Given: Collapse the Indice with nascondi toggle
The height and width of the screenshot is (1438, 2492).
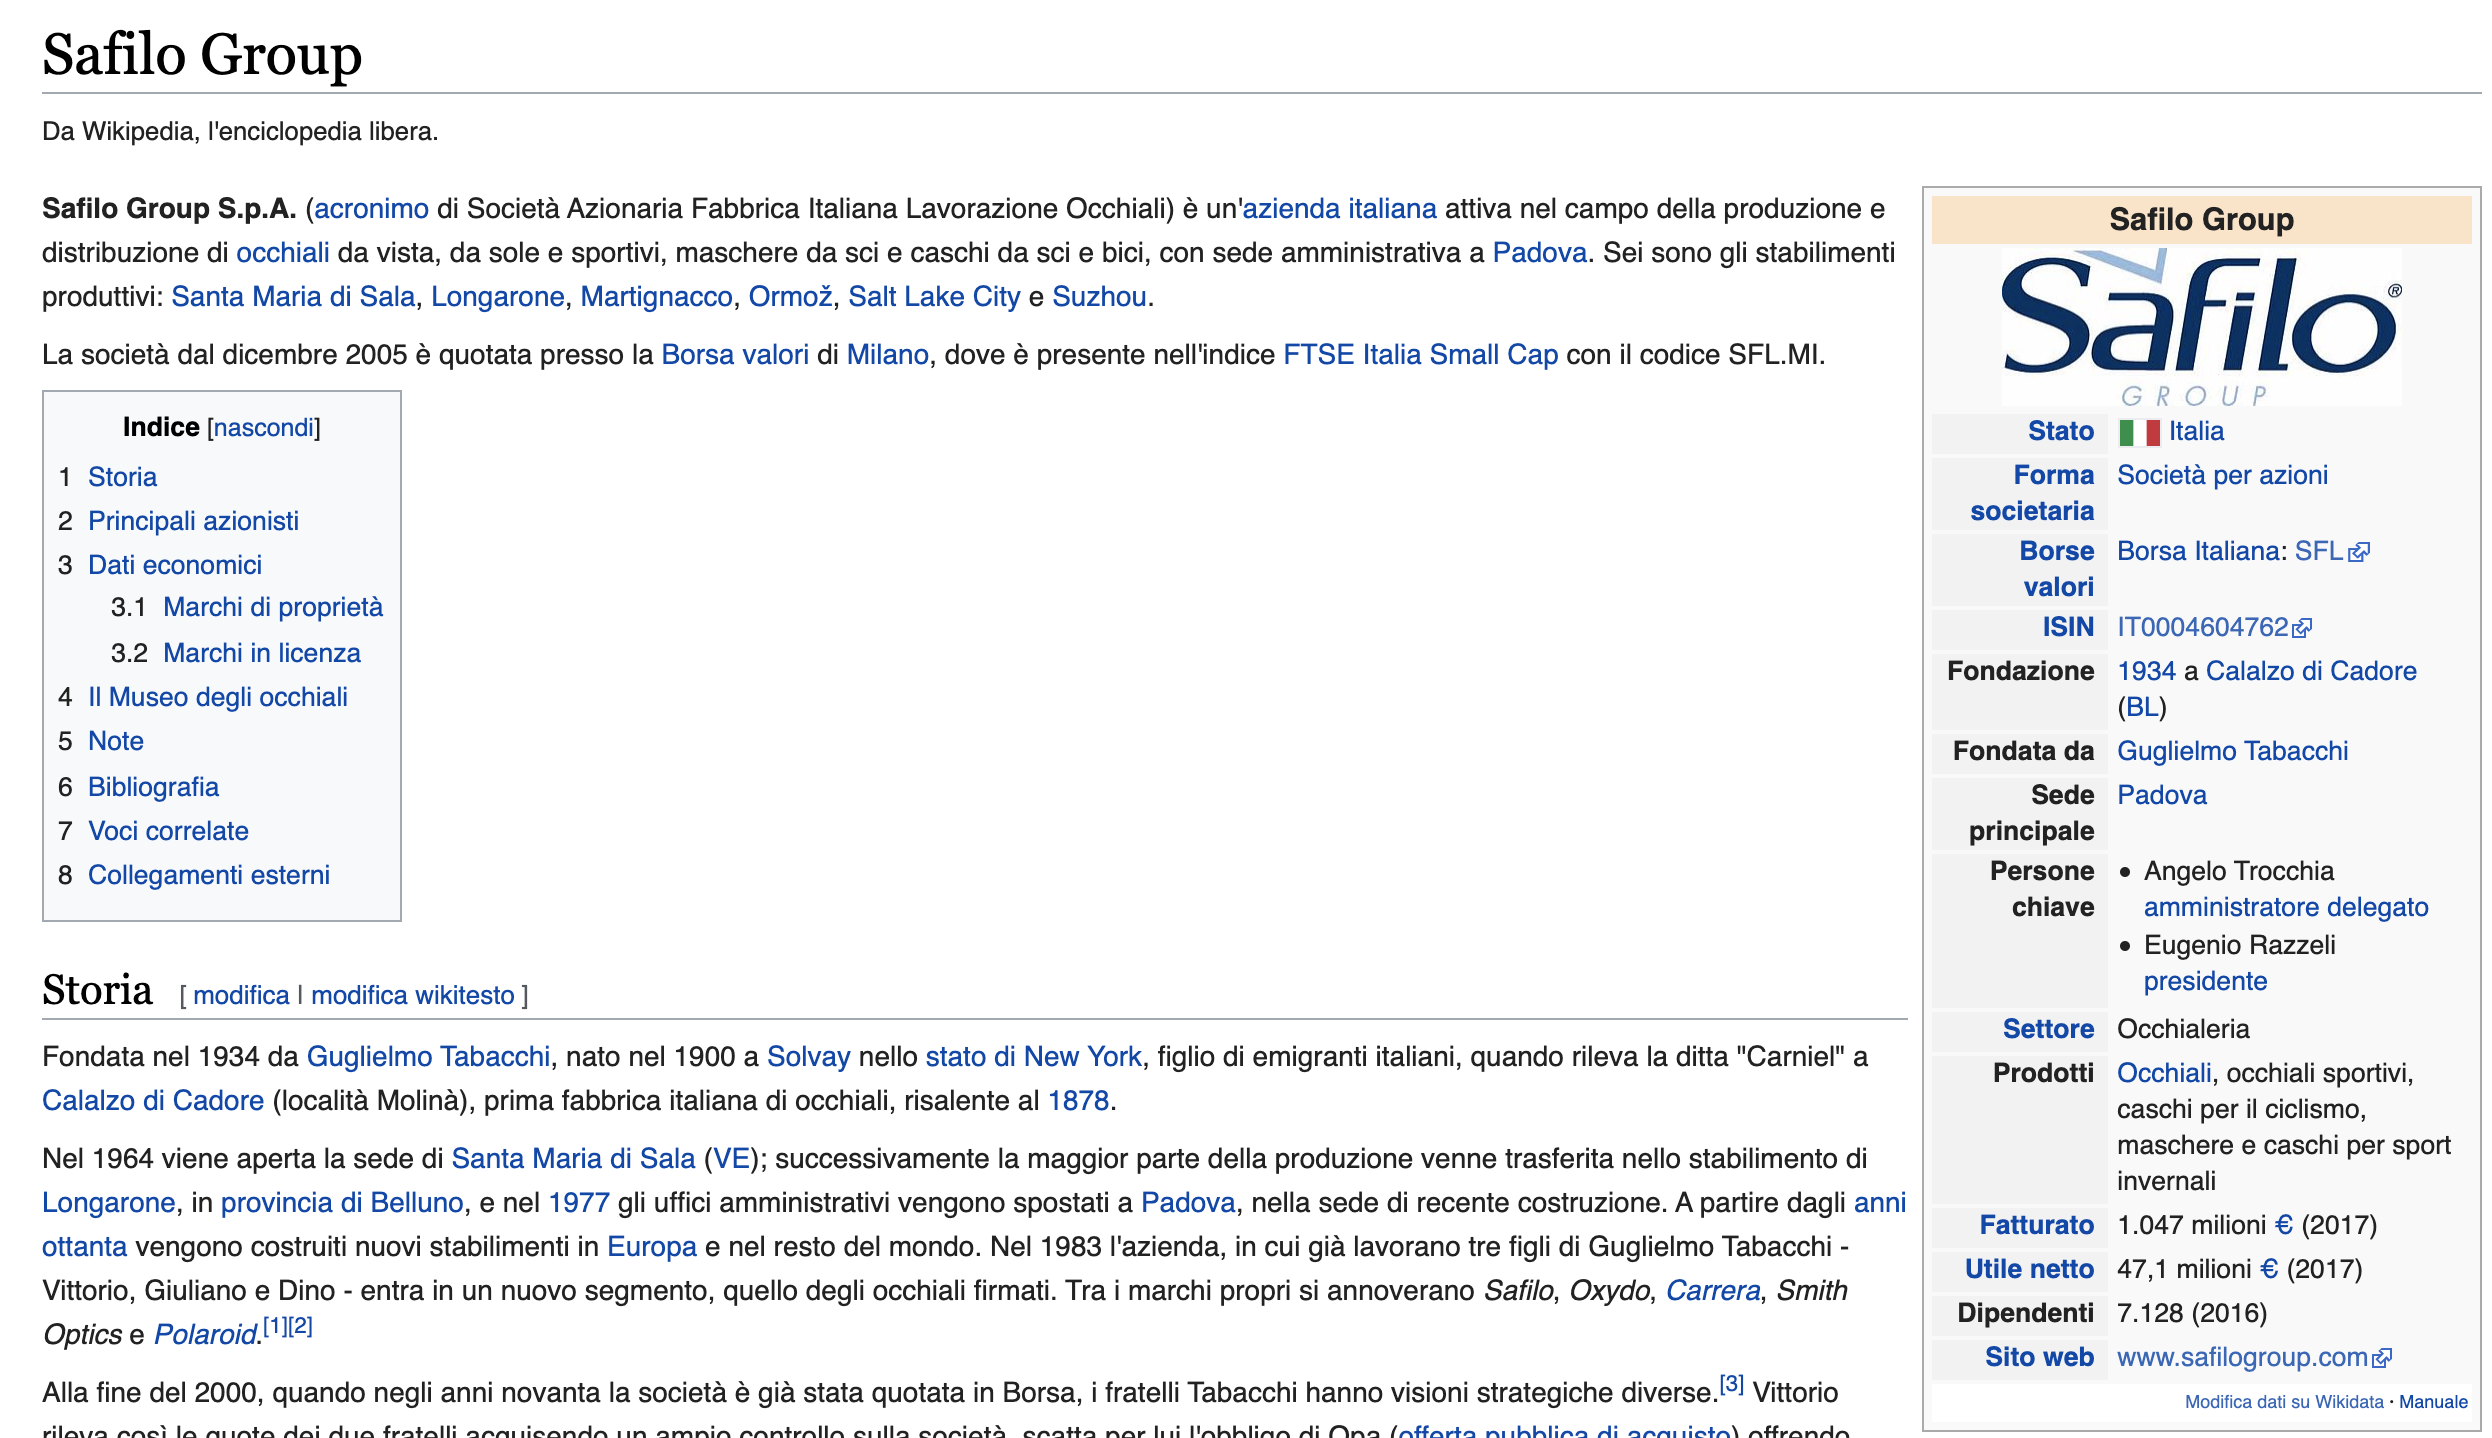Looking at the screenshot, I should click(x=264, y=428).
